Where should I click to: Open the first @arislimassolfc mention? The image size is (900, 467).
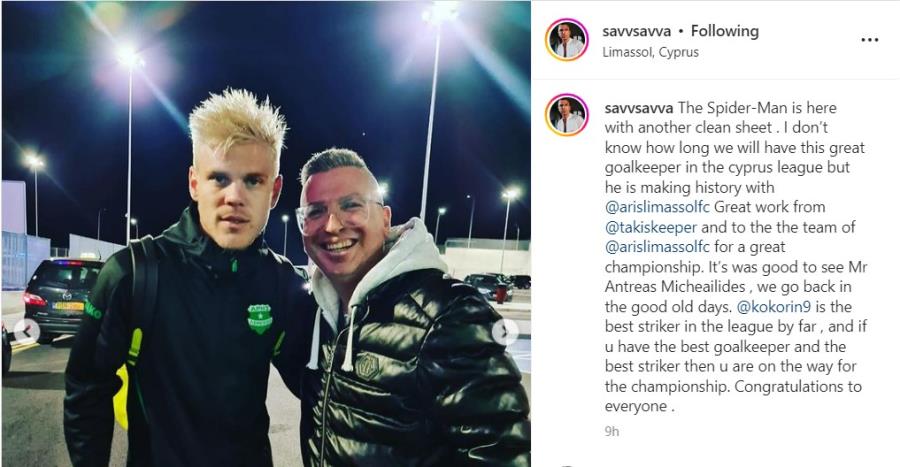coord(657,207)
